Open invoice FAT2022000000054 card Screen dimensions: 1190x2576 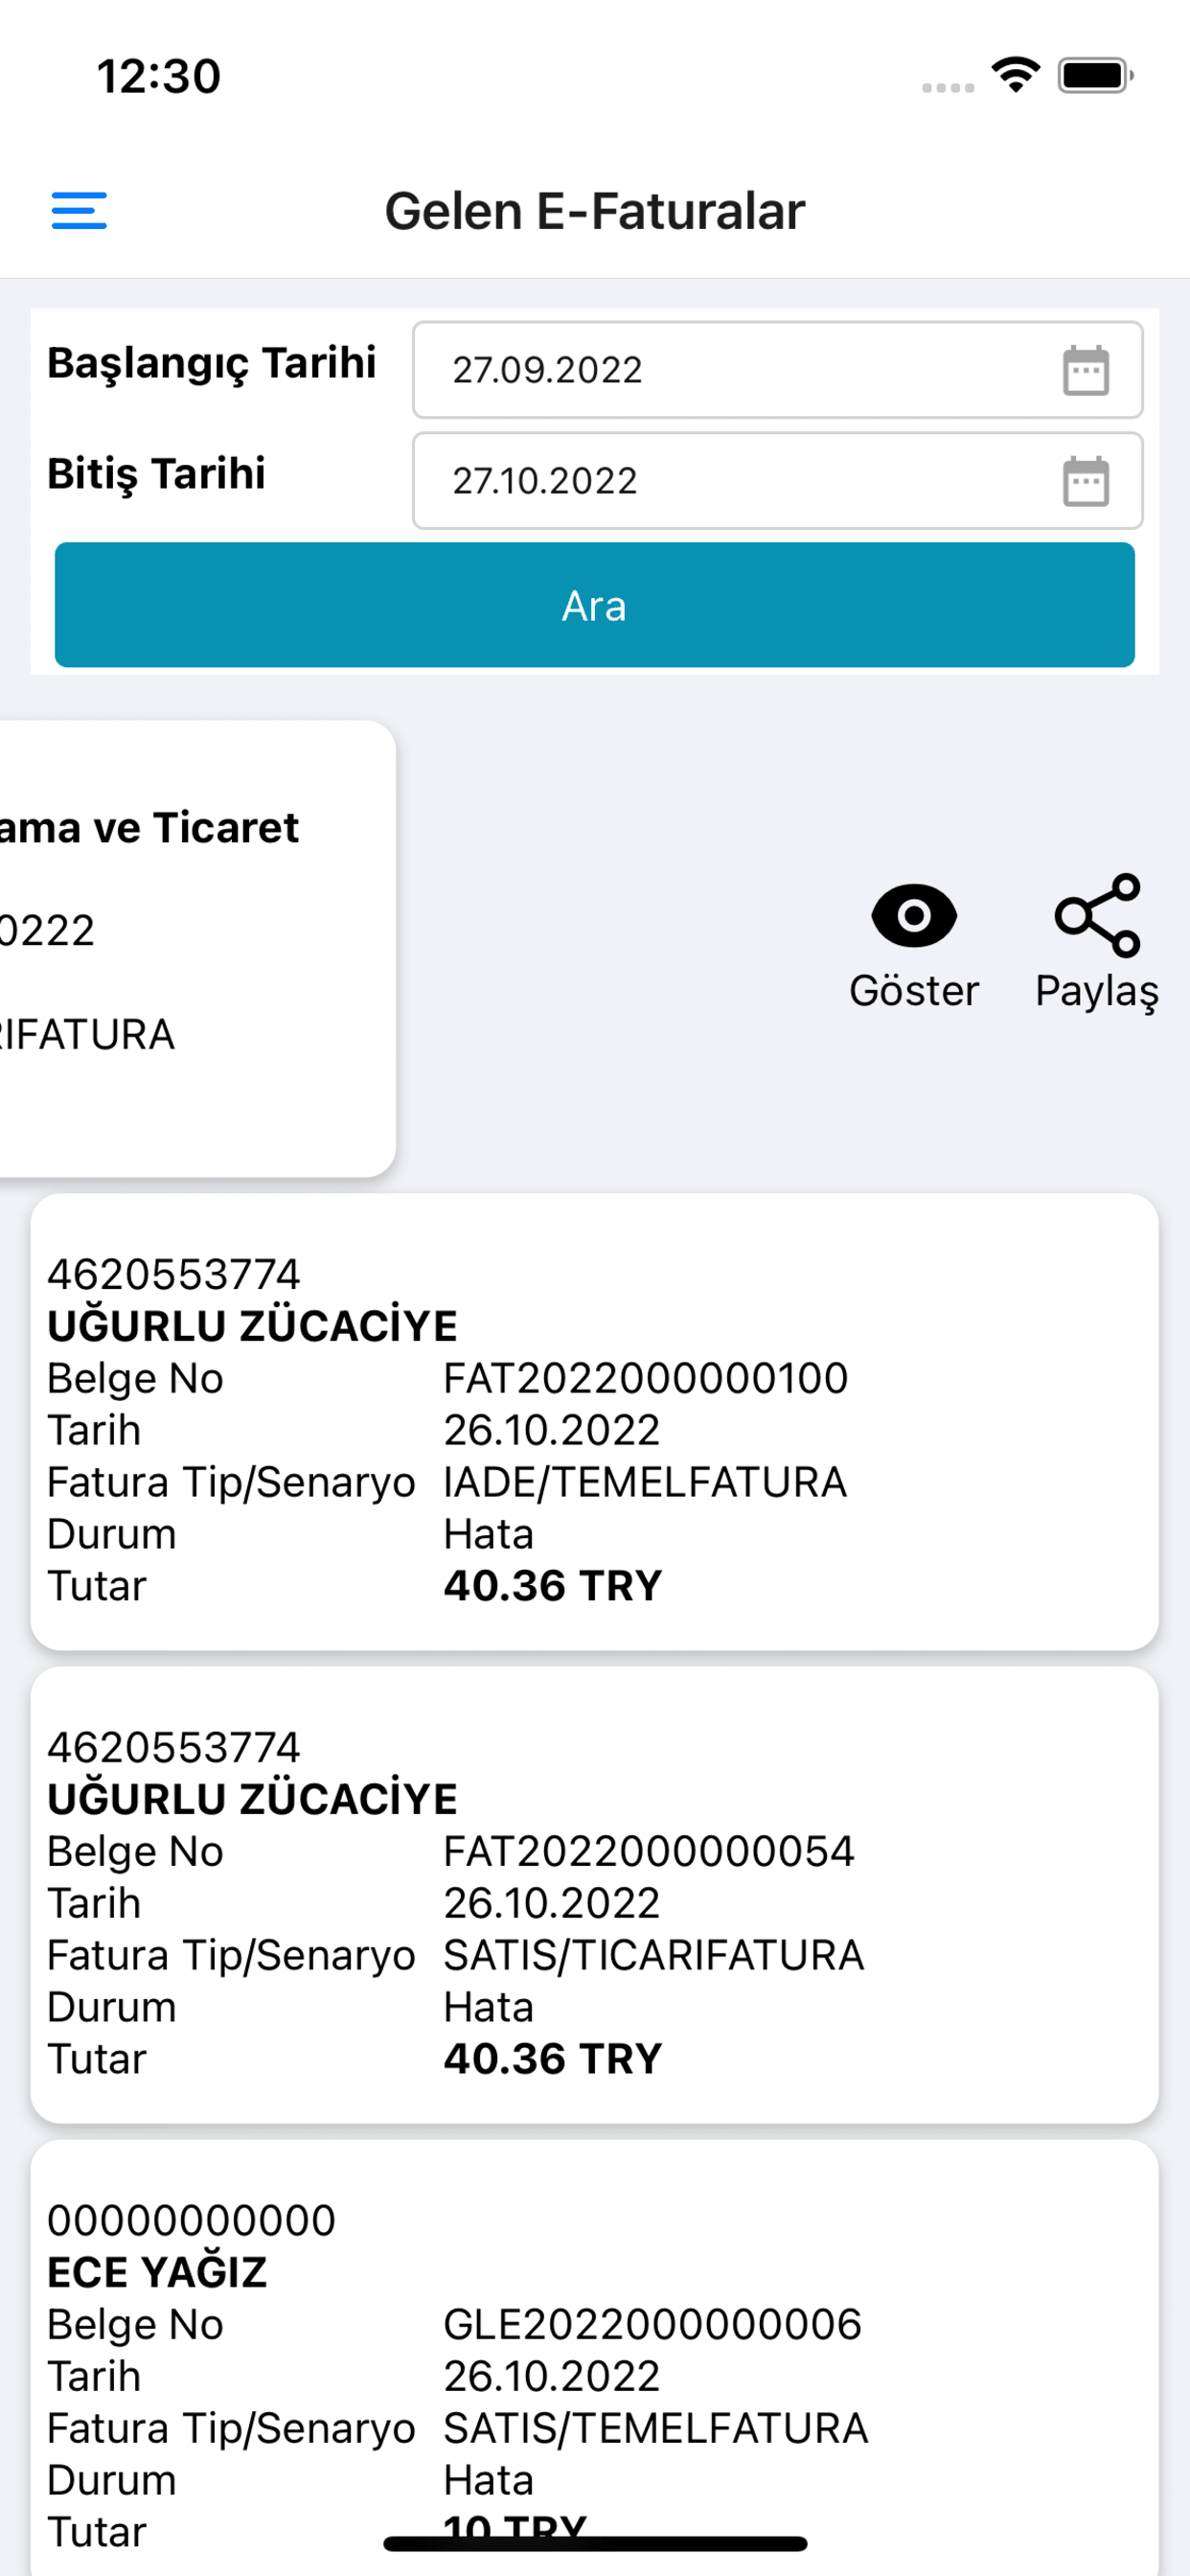click(595, 1894)
